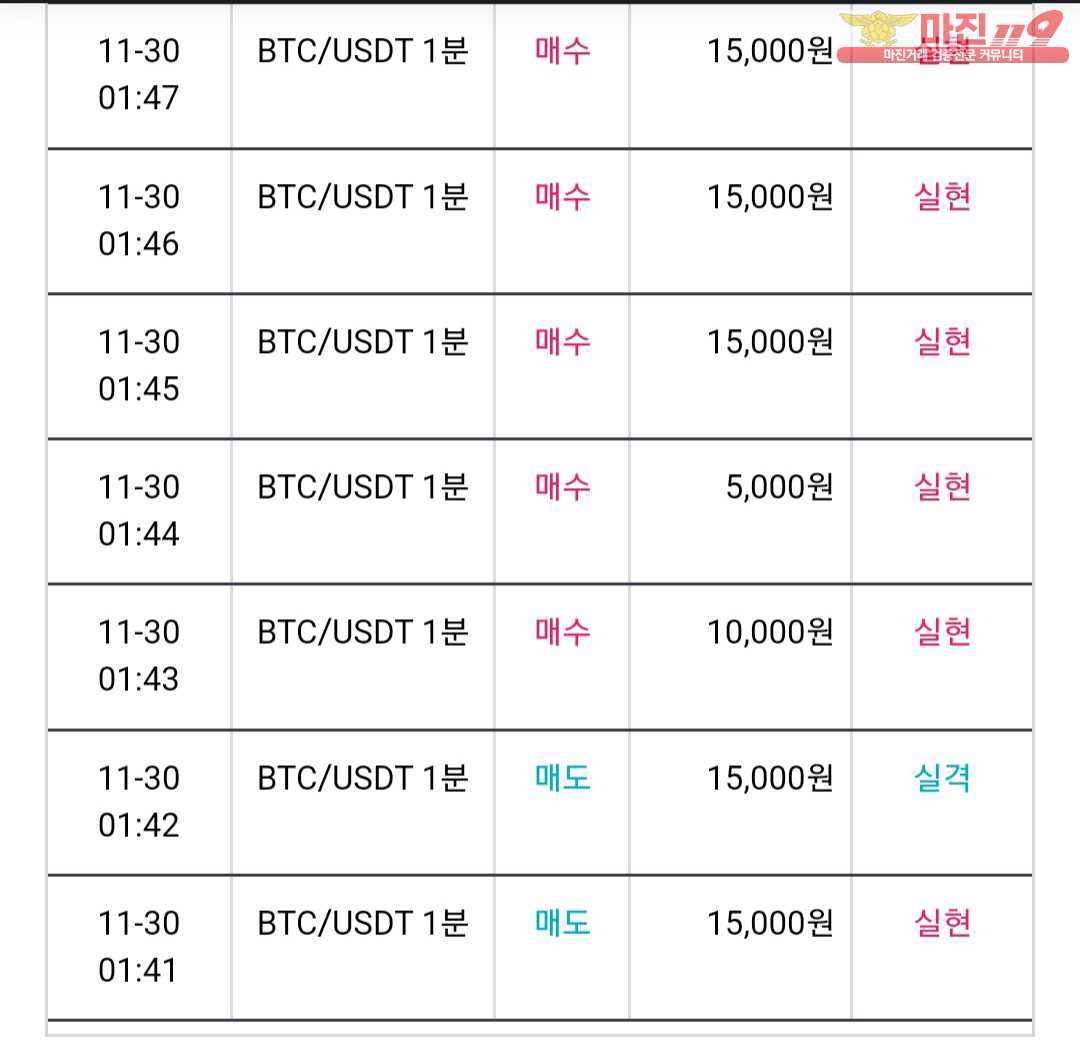This screenshot has width=1080, height=1040.
Task: Select BTC/USDT 1분 in the 01:45 row
Action: click(x=363, y=342)
